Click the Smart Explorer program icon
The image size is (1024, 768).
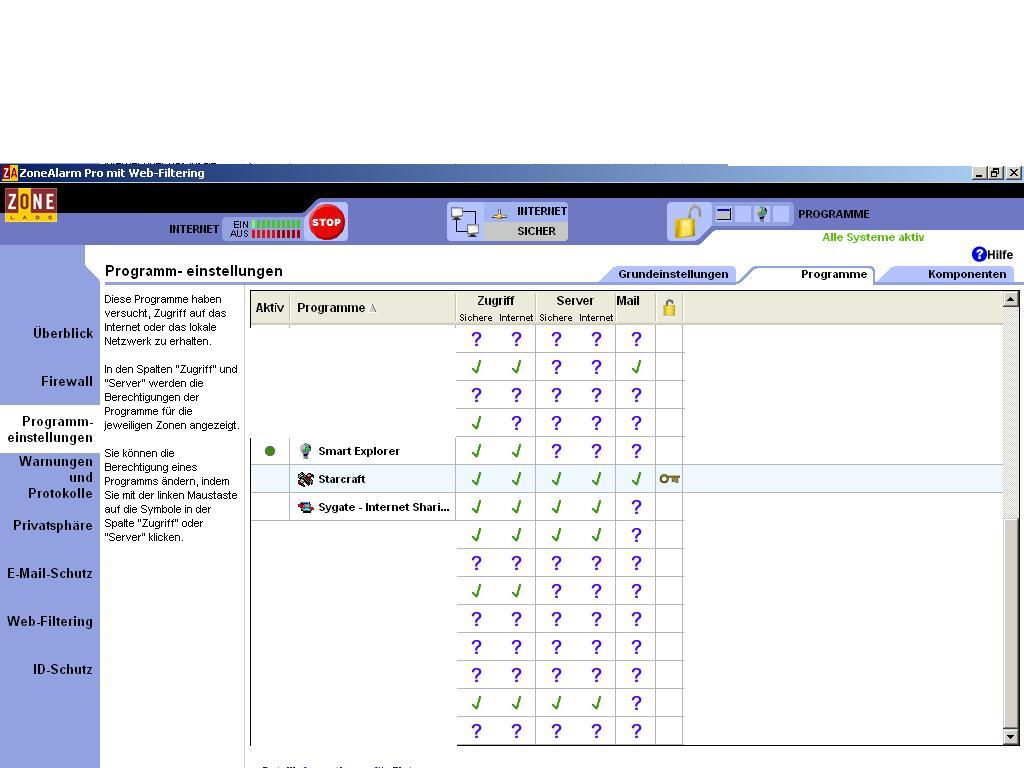click(305, 451)
